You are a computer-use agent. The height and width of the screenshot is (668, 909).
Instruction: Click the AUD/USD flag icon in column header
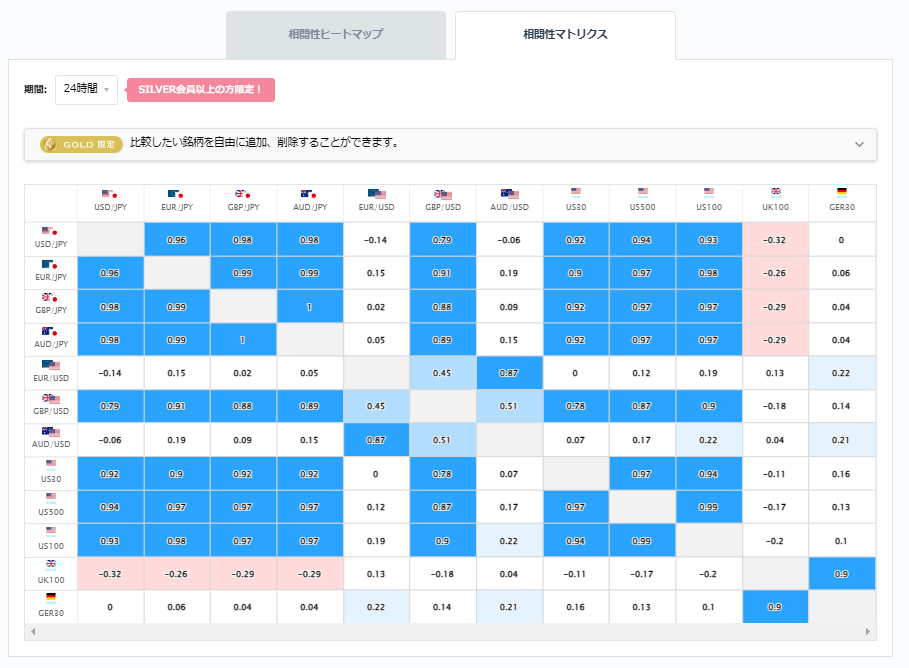click(509, 194)
